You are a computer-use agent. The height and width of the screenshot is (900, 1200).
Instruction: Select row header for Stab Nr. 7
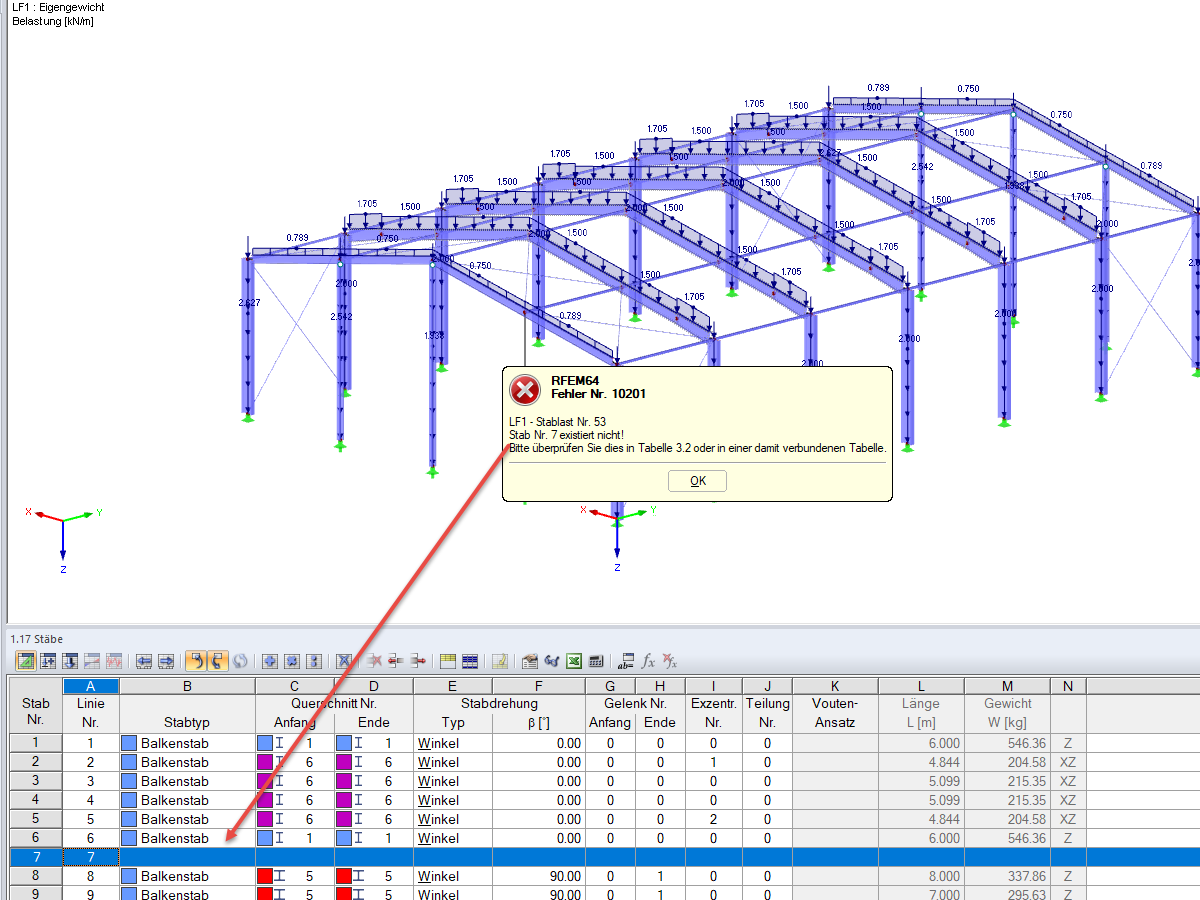coord(35,857)
